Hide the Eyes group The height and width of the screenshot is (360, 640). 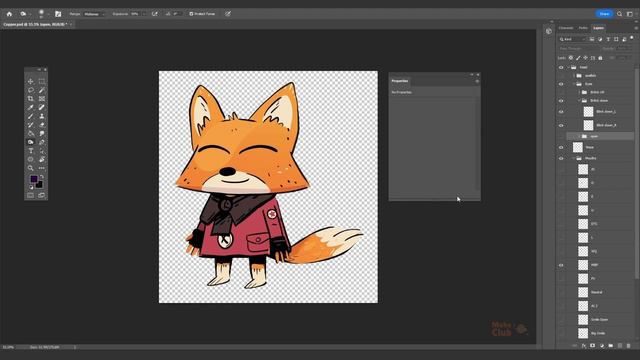click(561, 84)
